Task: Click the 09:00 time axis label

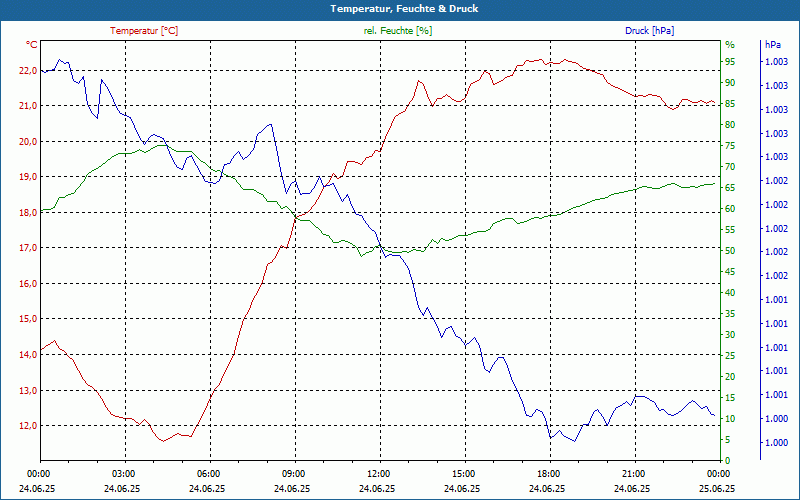Action: (293, 474)
